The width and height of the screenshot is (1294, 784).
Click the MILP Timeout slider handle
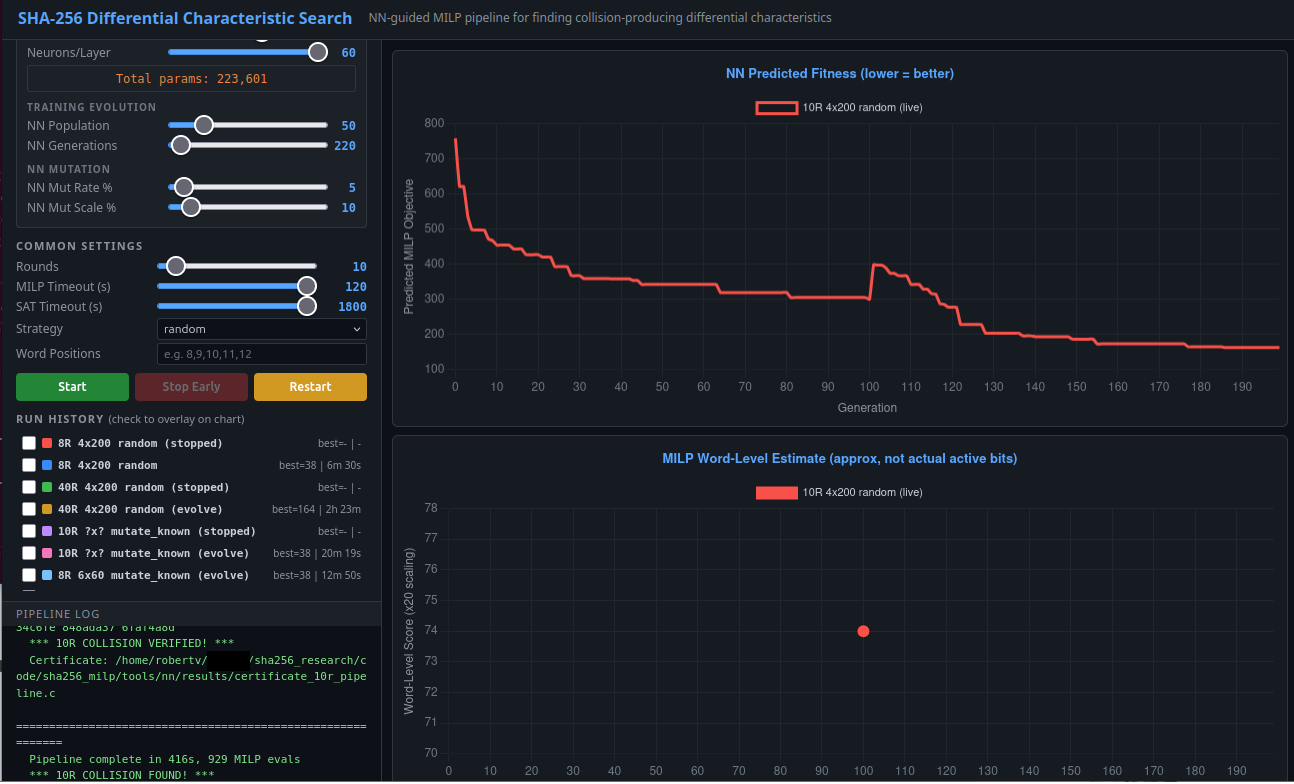tap(307, 286)
